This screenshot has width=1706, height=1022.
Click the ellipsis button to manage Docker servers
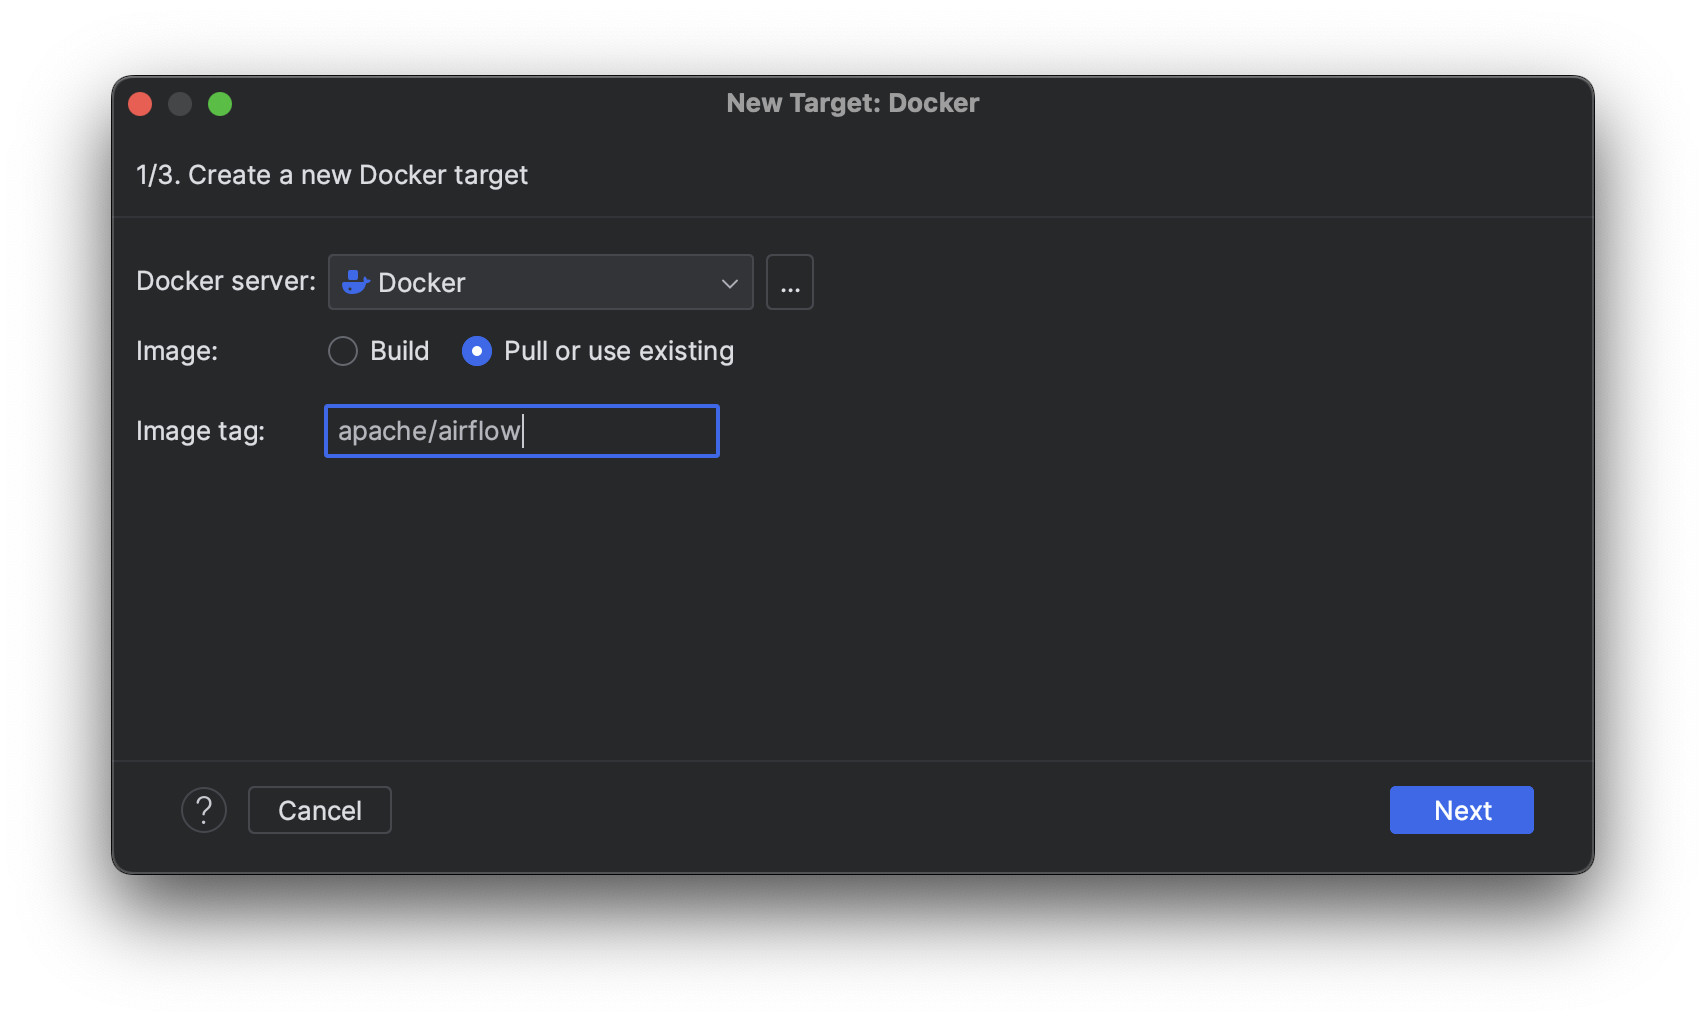[x=789, y=282]
